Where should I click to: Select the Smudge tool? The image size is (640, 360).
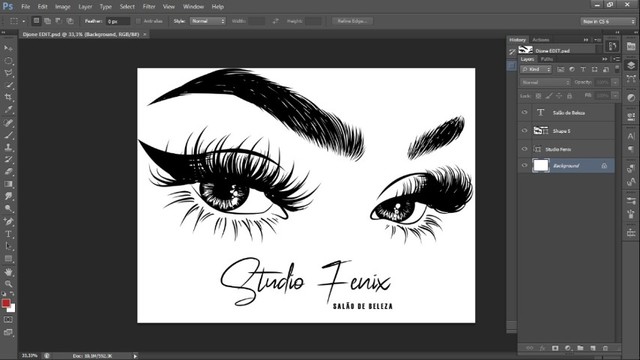coord(8,196)
